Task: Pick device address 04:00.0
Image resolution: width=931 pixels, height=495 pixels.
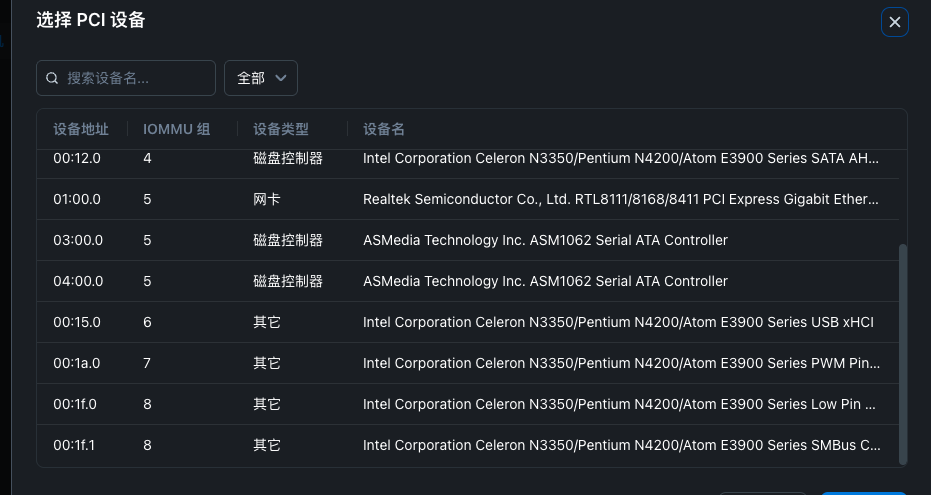Action: point(78,281)
